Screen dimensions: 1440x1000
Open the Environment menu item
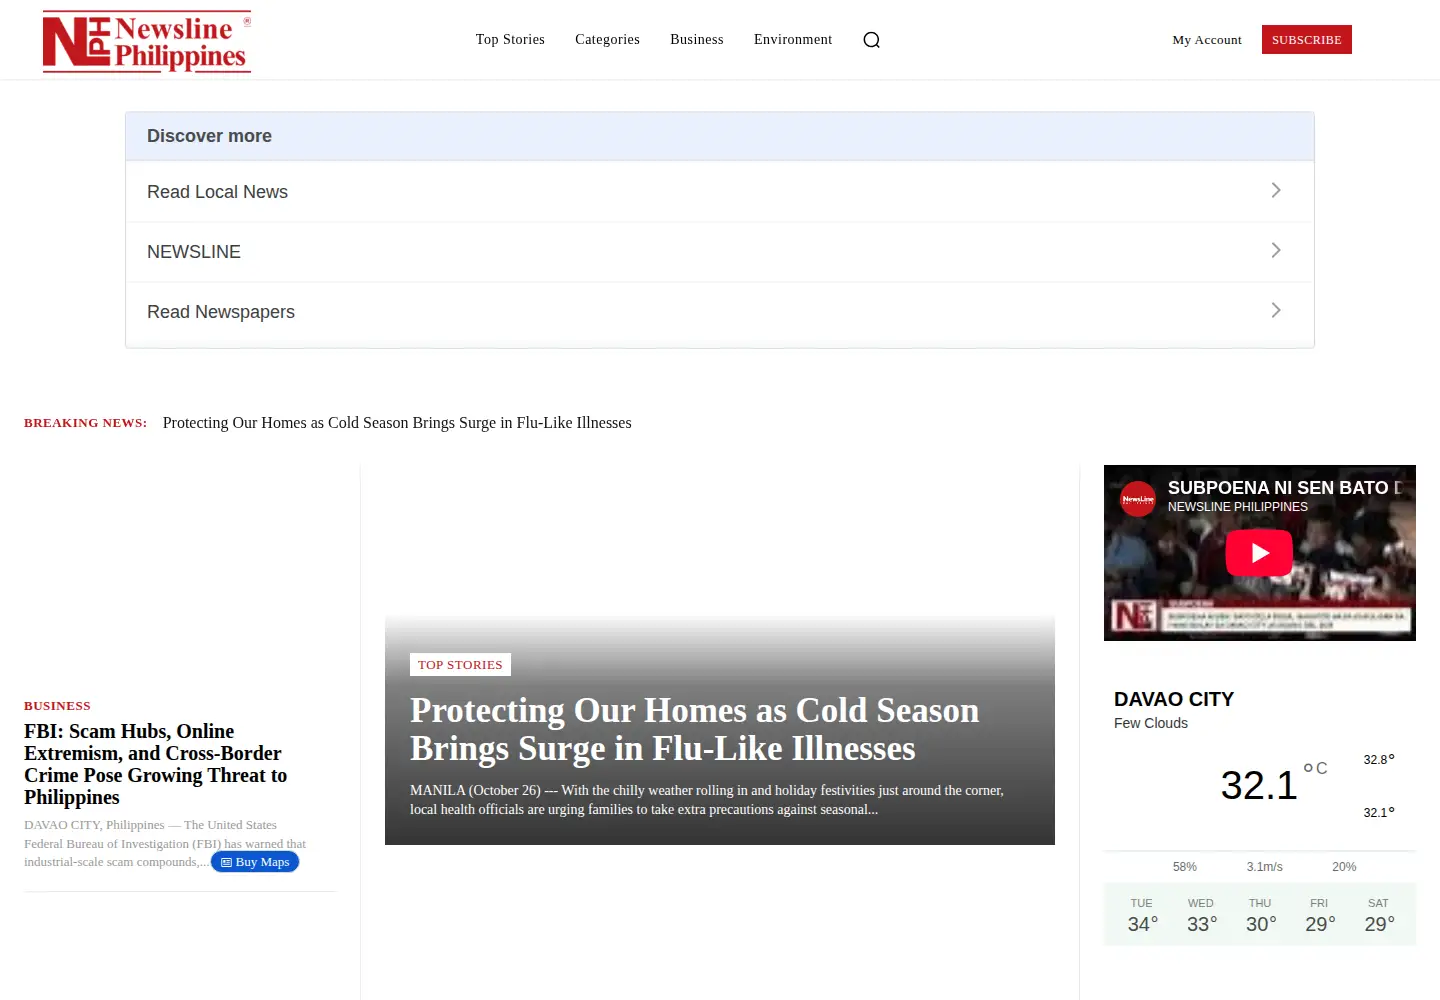pyautogui.click(x=793, y=40)
